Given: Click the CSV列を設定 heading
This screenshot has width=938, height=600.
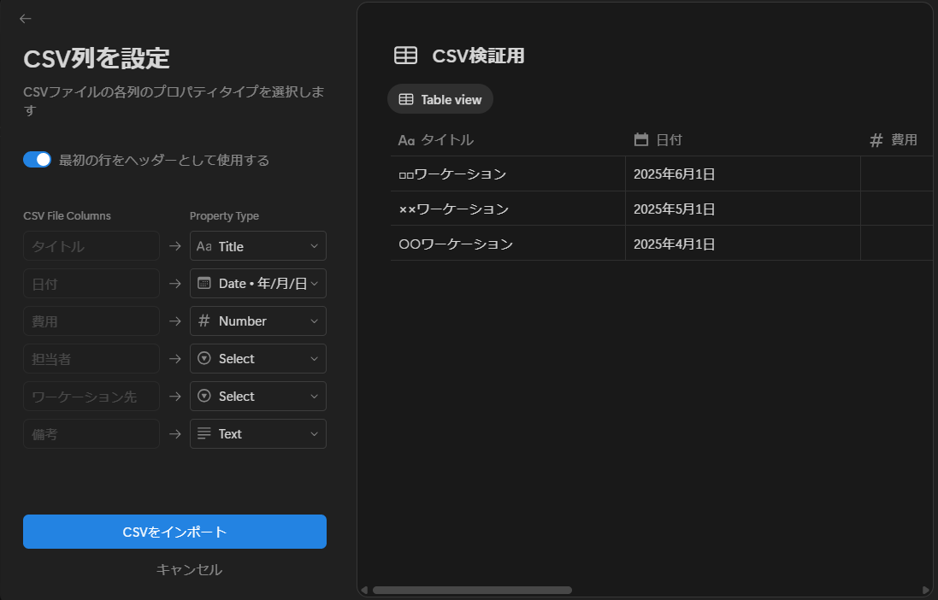Looking at the screenshot, I should pos(96,59).
